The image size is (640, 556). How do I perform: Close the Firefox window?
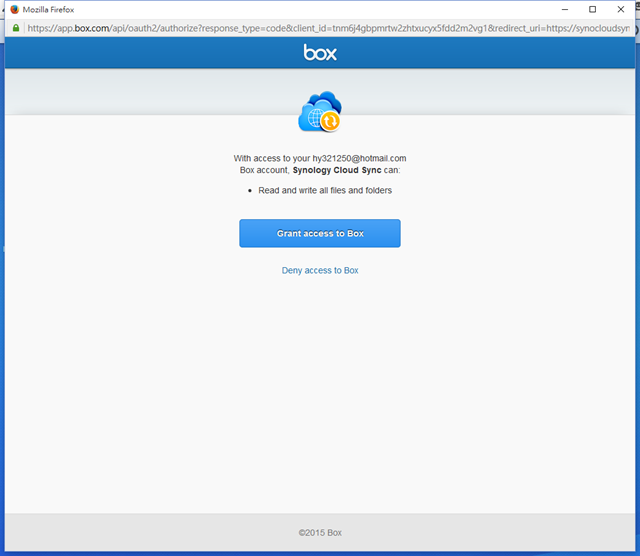621,9
